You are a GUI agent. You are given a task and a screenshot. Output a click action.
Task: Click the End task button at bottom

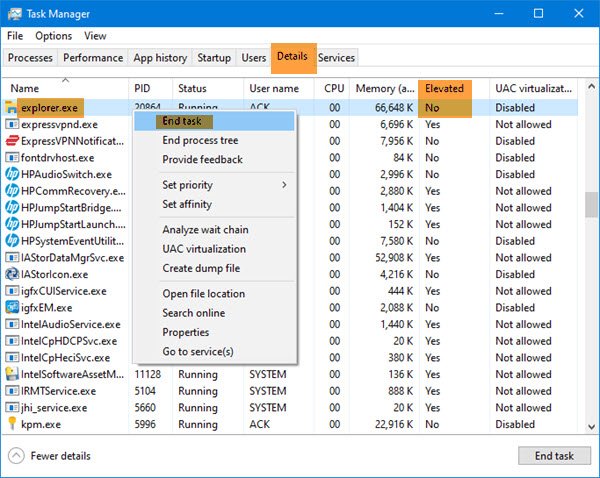(x=554, y=455)
